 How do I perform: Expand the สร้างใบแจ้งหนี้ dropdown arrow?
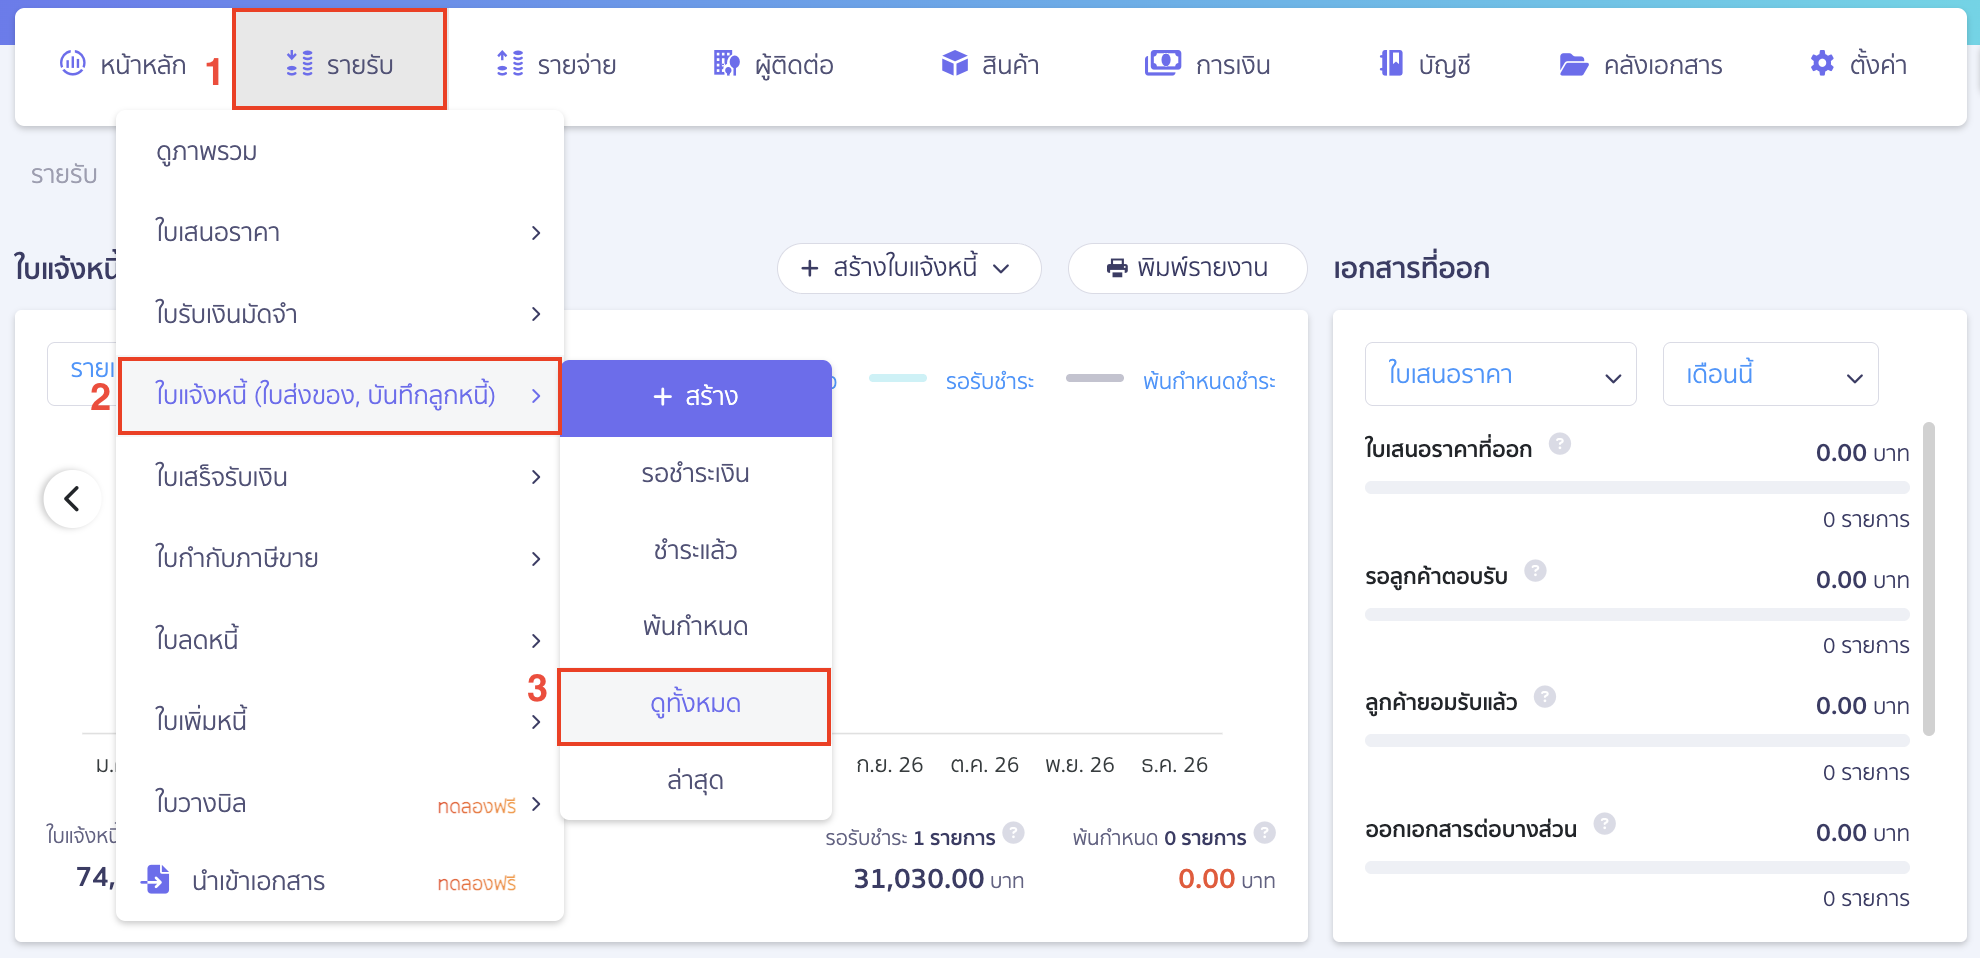[1001, 268]
